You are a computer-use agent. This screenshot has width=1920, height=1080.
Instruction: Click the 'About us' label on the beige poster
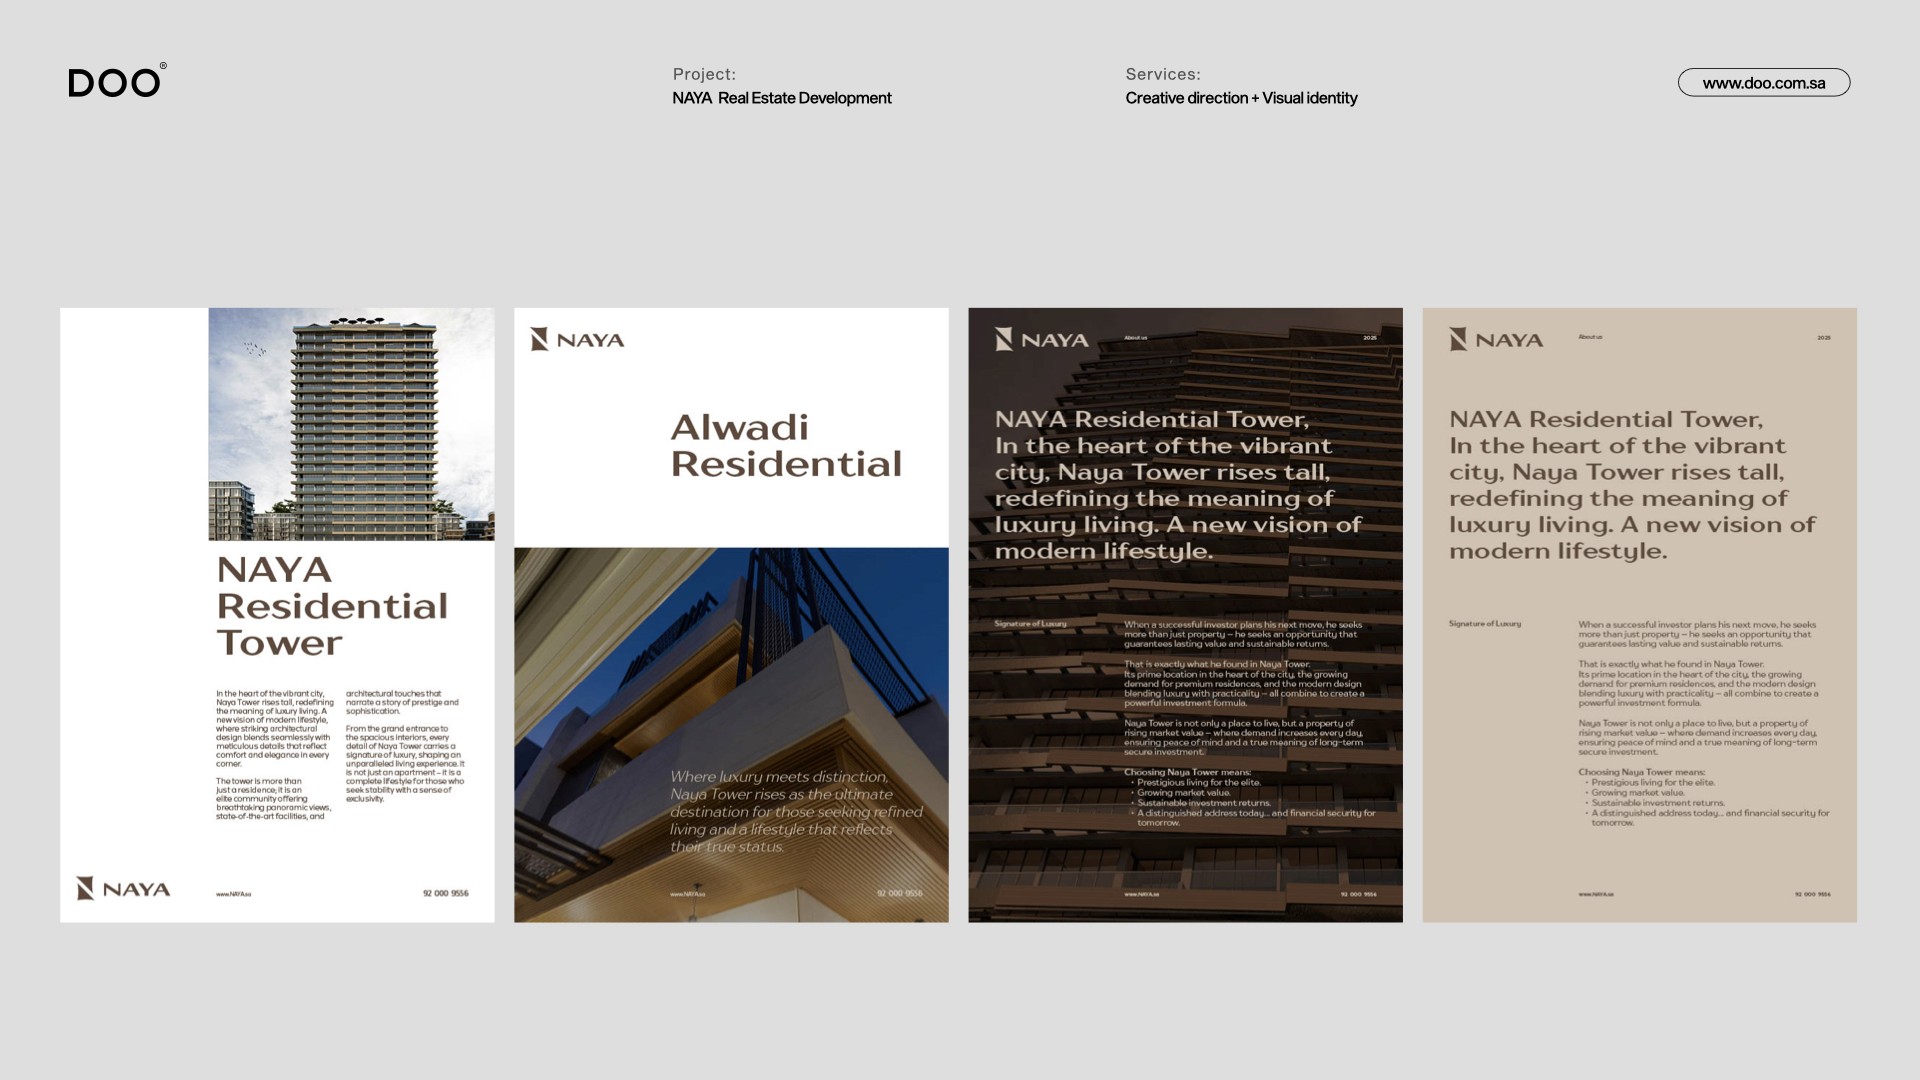(x=1589, y=338)
